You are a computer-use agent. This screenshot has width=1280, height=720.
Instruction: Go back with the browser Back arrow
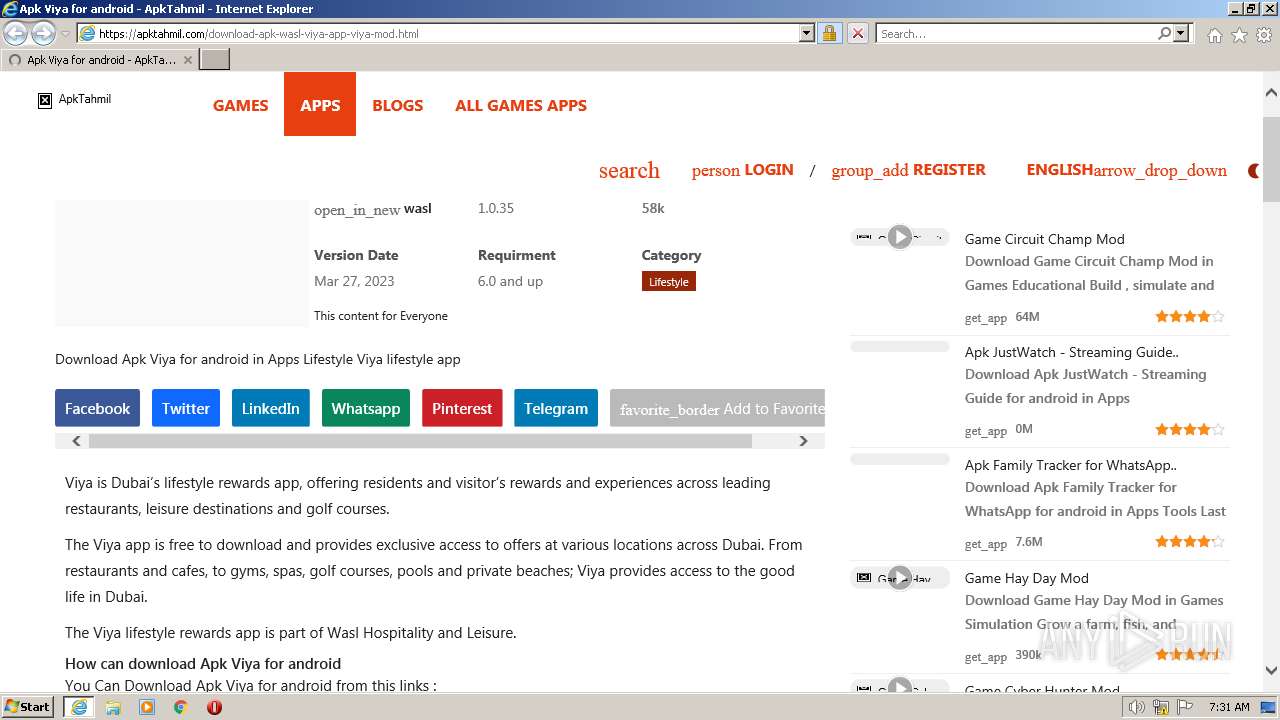(16, 33)
